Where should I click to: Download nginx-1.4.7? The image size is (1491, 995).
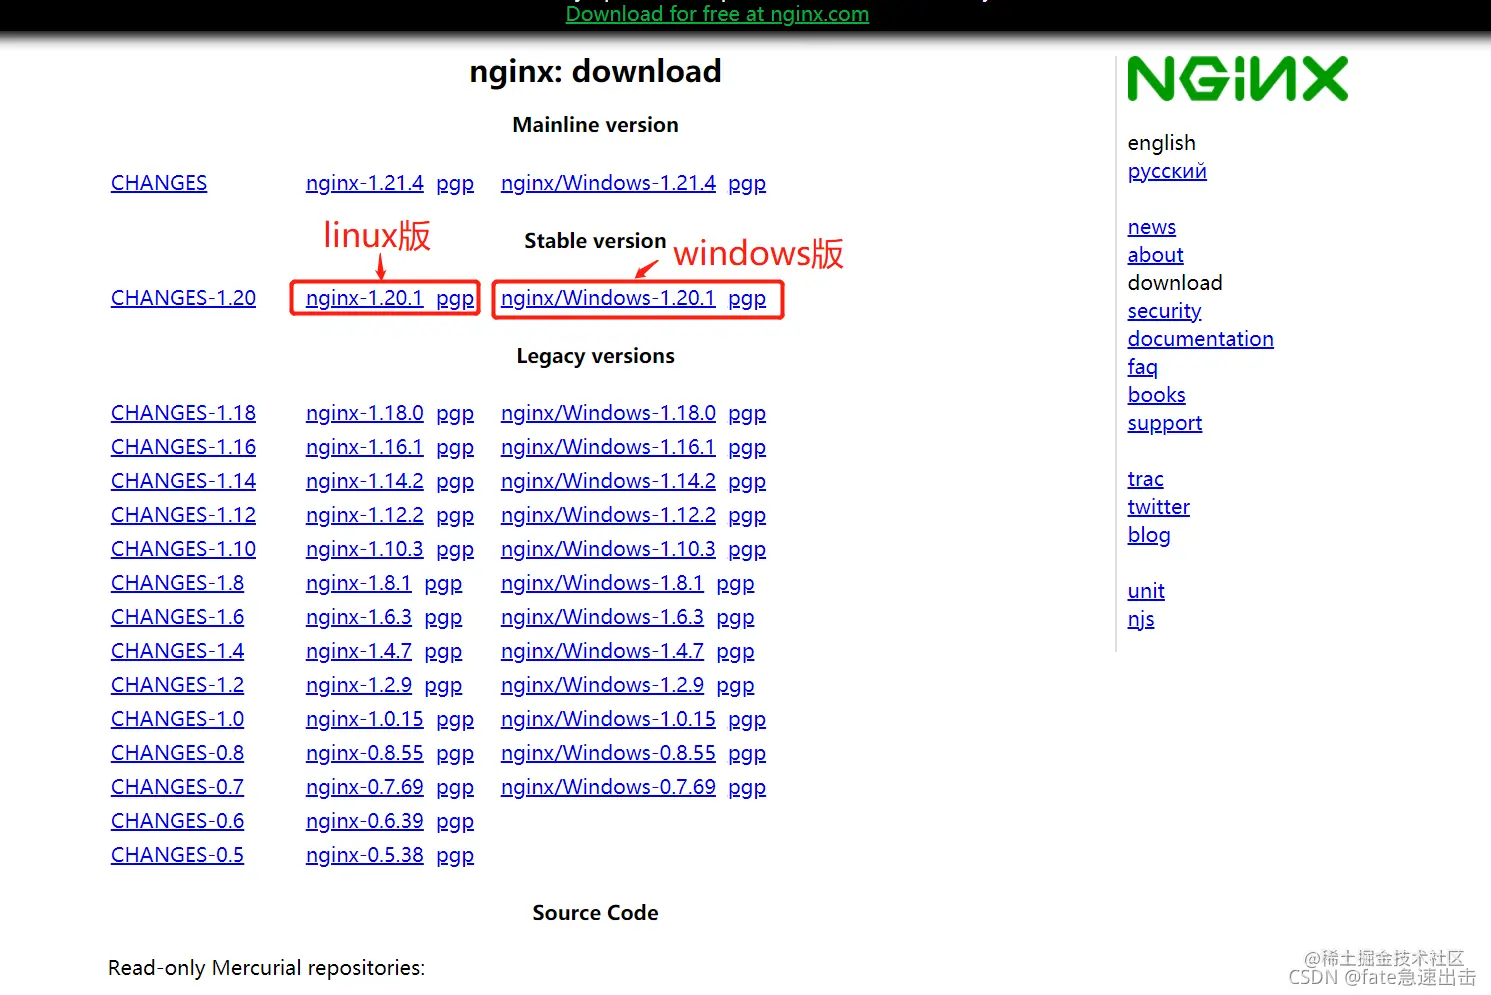point(359,651)
